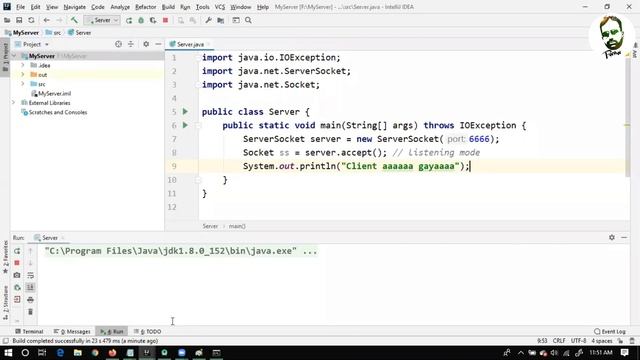640x360 pixels.
Task: Open the Server run configuration dropdown
Action: (102, 20)
